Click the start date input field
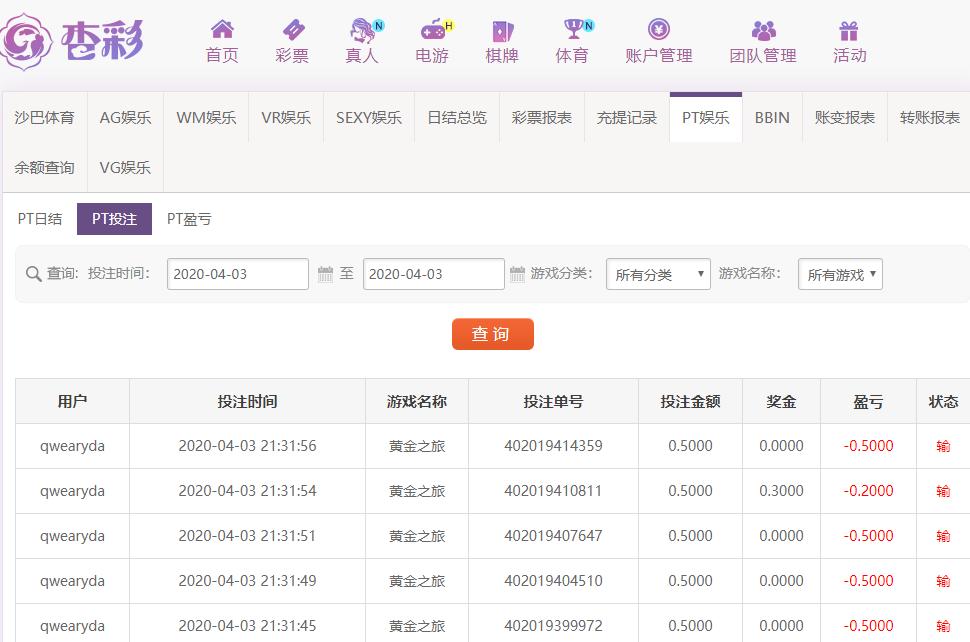Image resolution: width=970 pixels, height=642 pixels. click(237, 274)
